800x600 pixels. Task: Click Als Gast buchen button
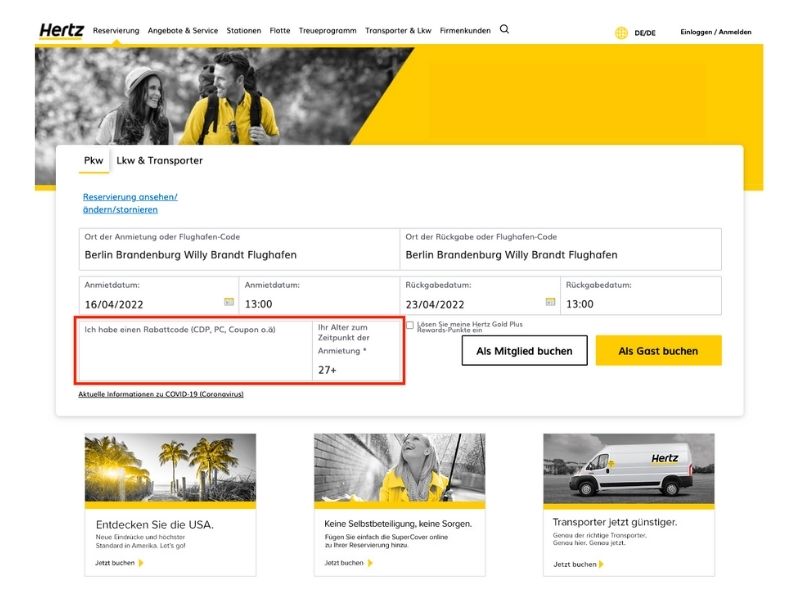tap(659, 351)
